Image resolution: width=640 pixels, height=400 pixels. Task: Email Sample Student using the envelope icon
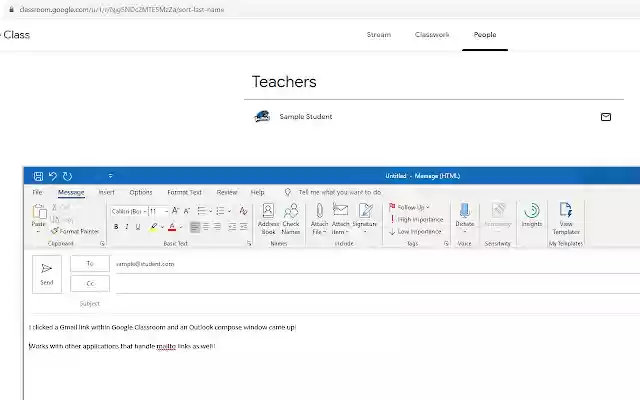(606, 117)
